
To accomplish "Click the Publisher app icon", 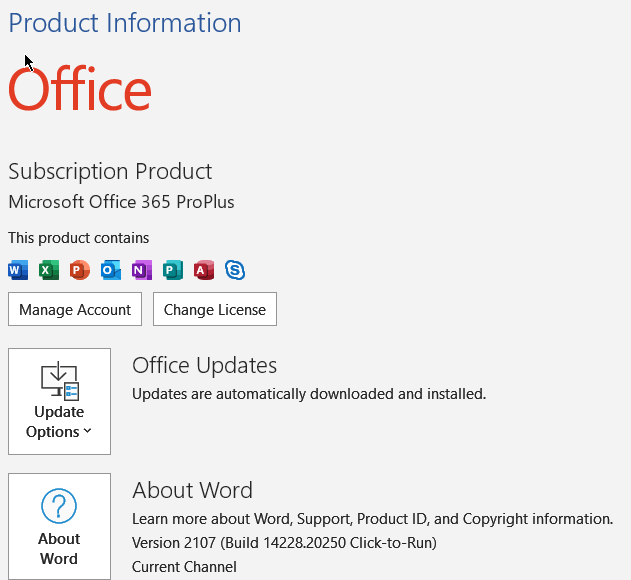I will 173,270.
